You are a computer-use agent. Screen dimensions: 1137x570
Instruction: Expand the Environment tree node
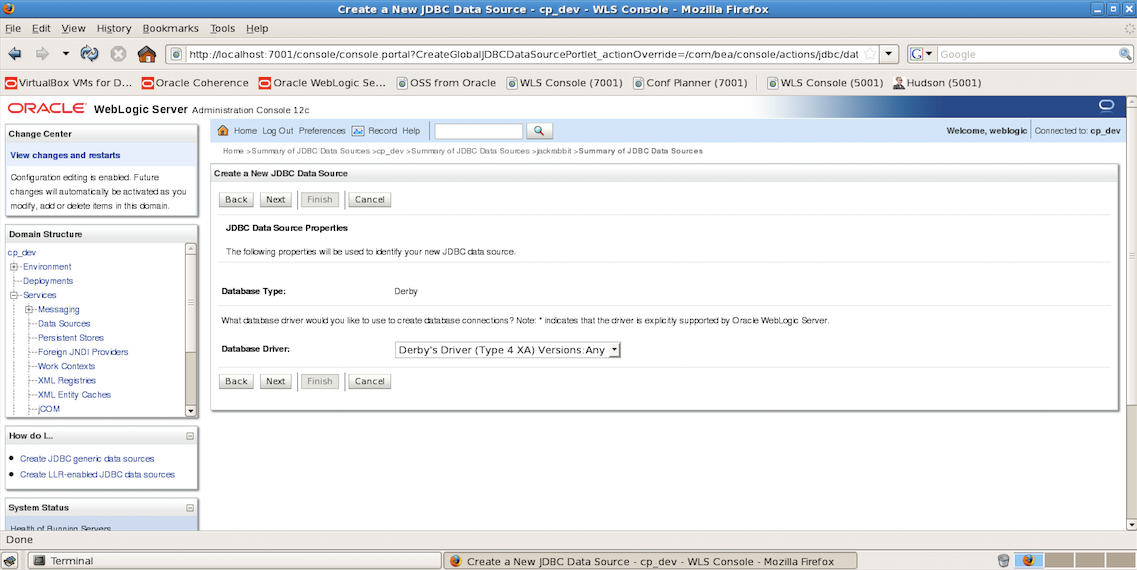point(15,267)
